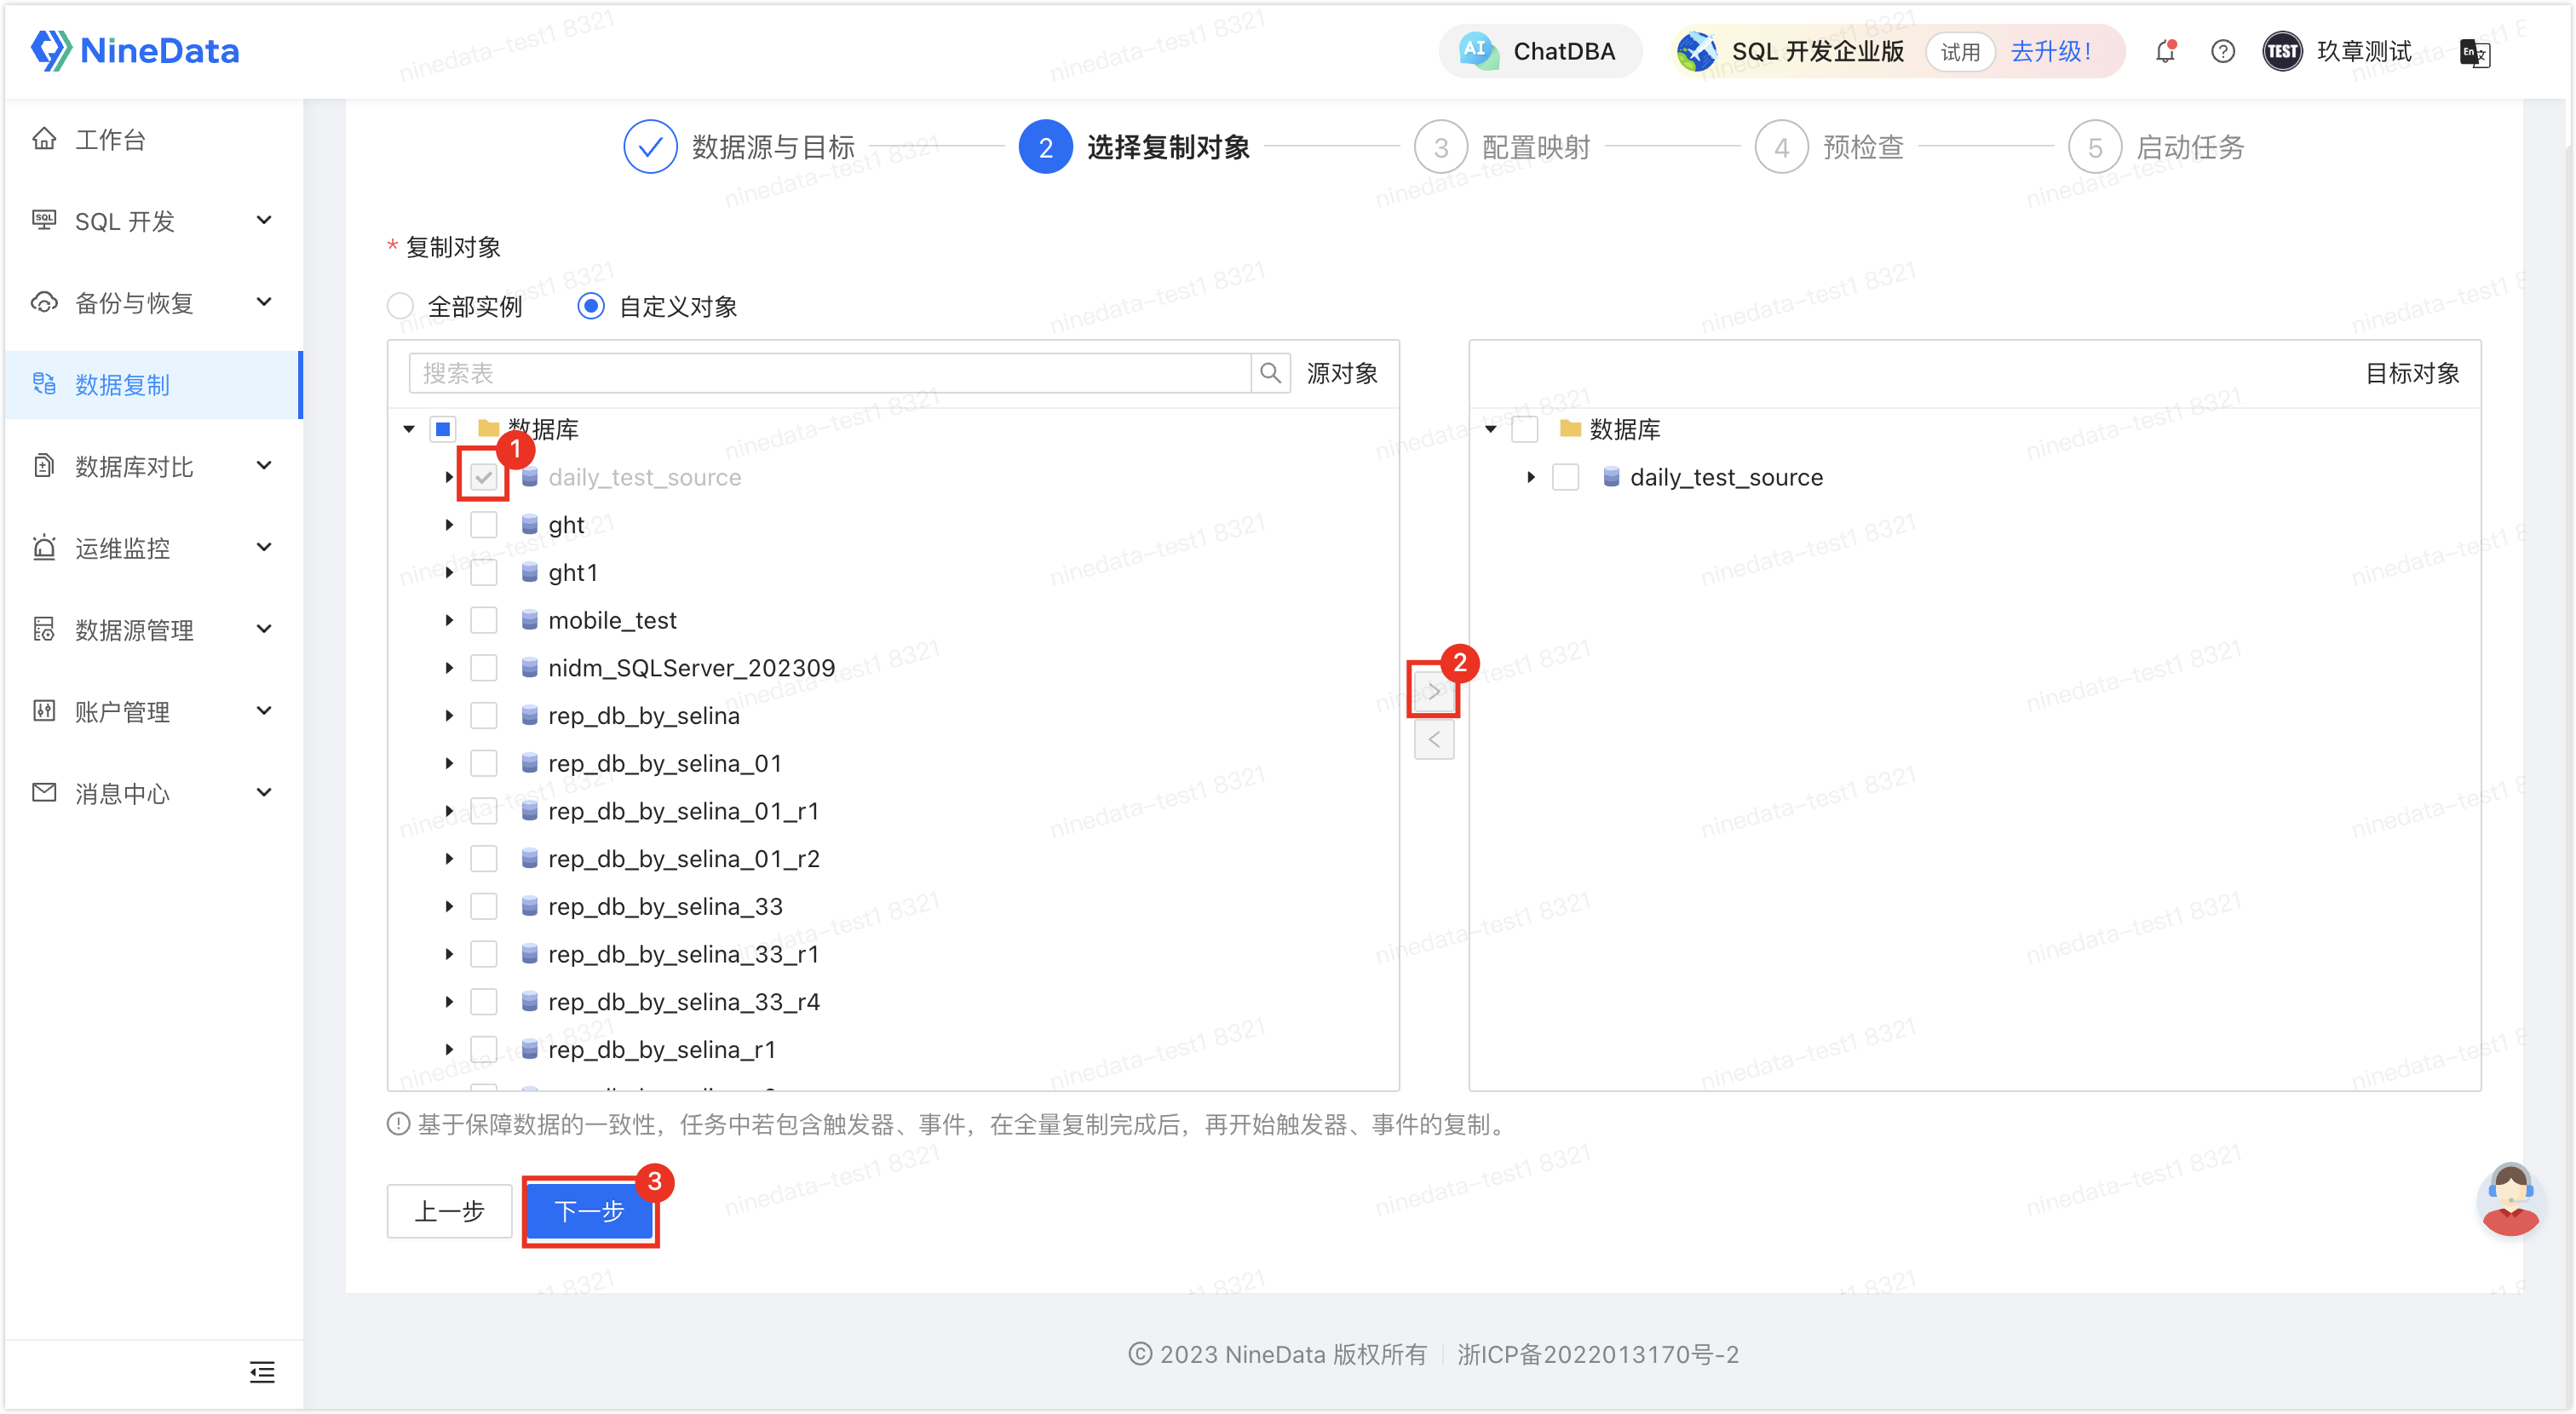Check the ght1 database checkbox

coord(484,573)
